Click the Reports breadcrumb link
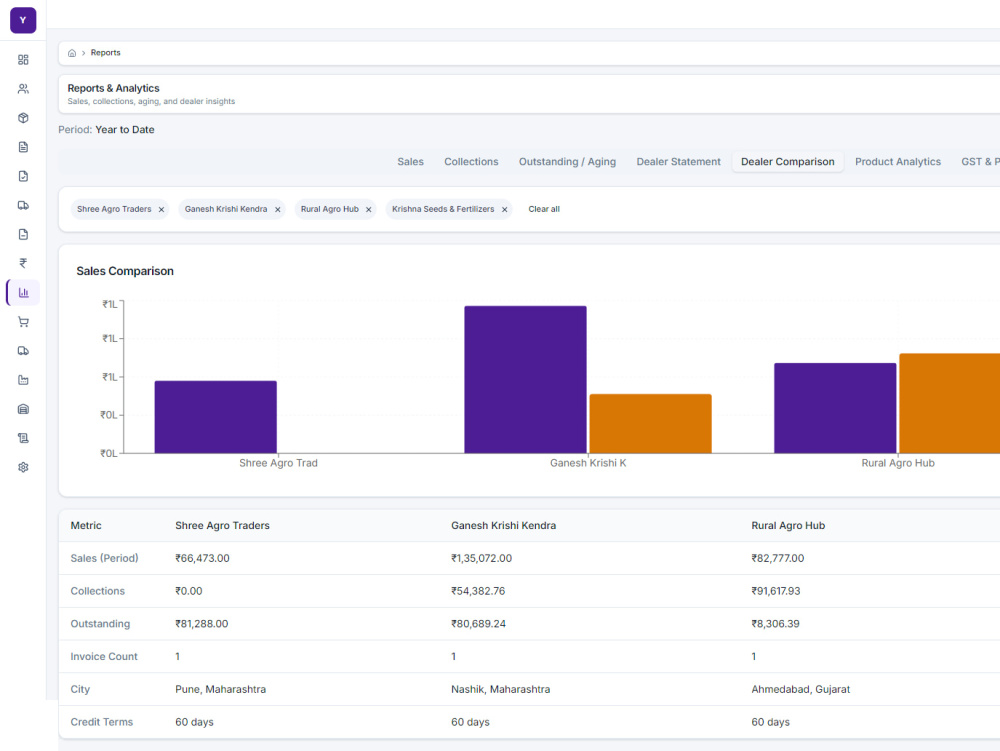The height and width of the screenshot is (751, 1000). click(x=105, y=53)
